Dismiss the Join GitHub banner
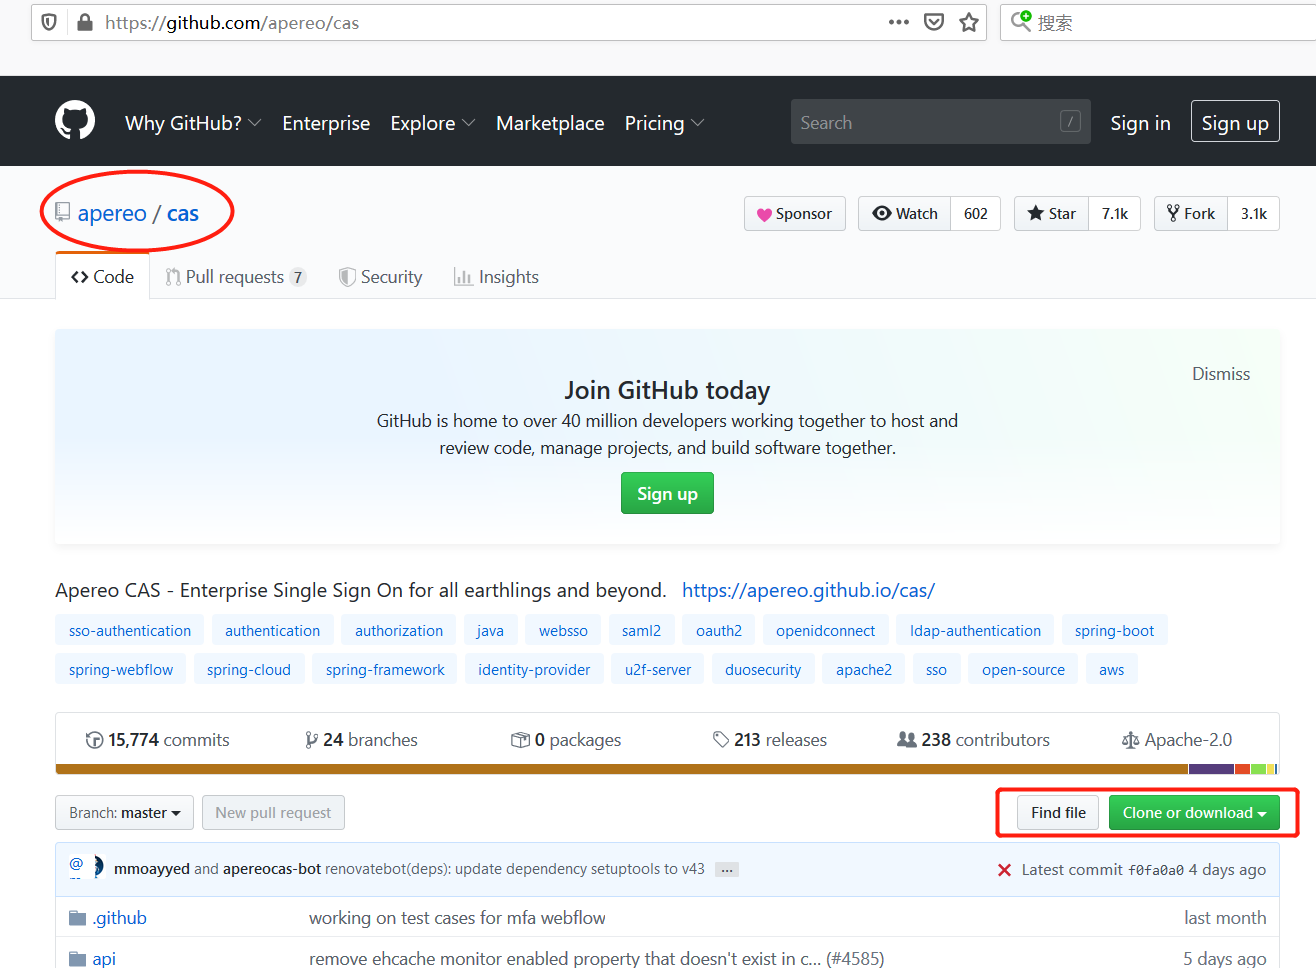 tap(1221, 374)
